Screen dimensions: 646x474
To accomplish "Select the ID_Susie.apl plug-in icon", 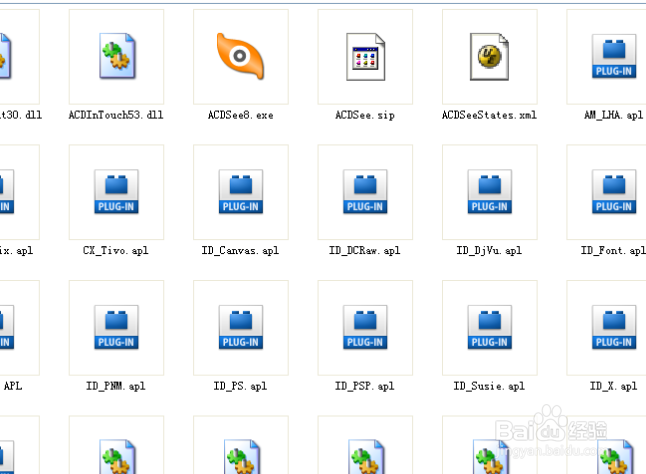I will click(489, 327).
